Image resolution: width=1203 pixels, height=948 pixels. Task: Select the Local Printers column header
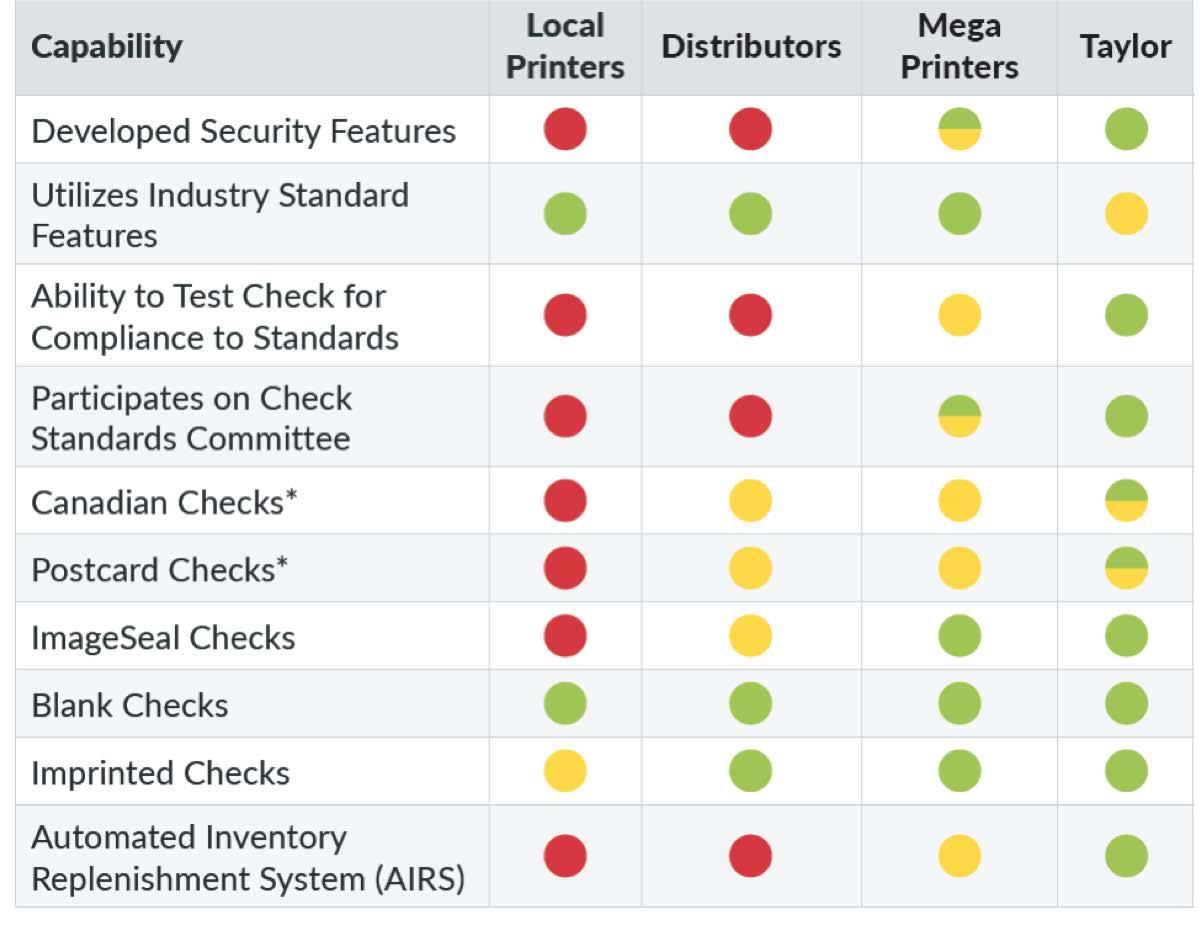pos(565,47)
